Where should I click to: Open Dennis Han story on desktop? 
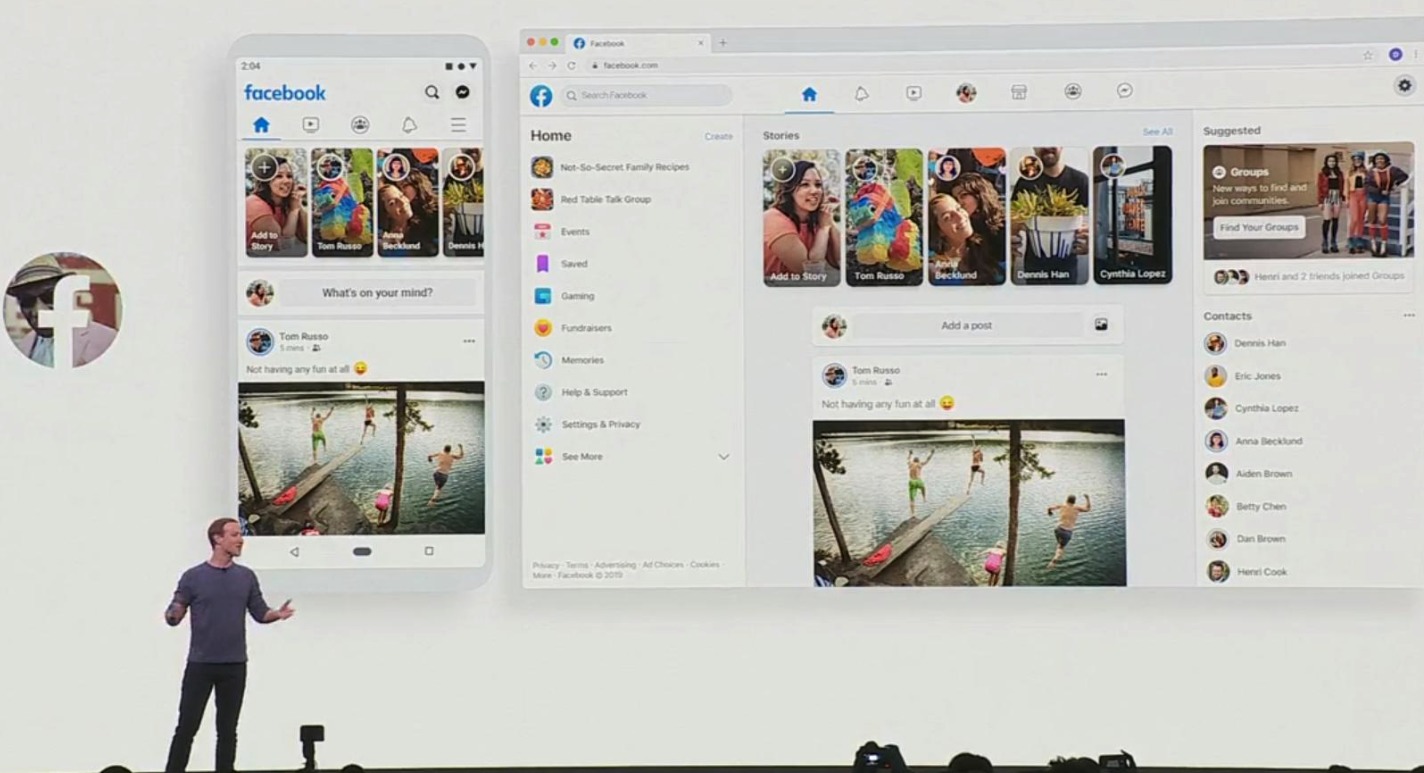(1050, 216)
